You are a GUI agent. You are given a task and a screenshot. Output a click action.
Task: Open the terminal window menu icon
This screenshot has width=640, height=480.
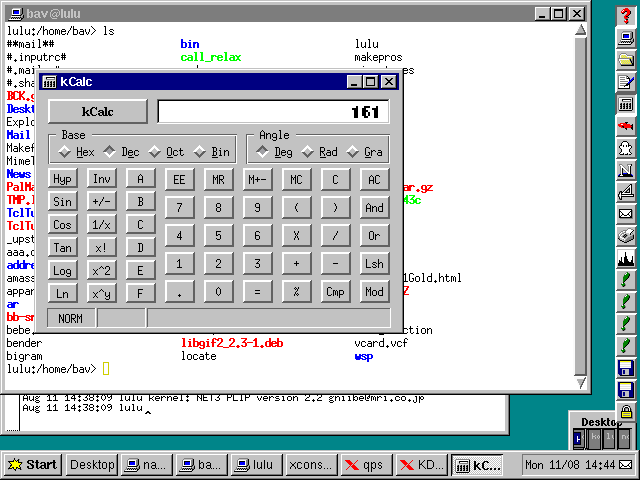click(x=15, y=13)
